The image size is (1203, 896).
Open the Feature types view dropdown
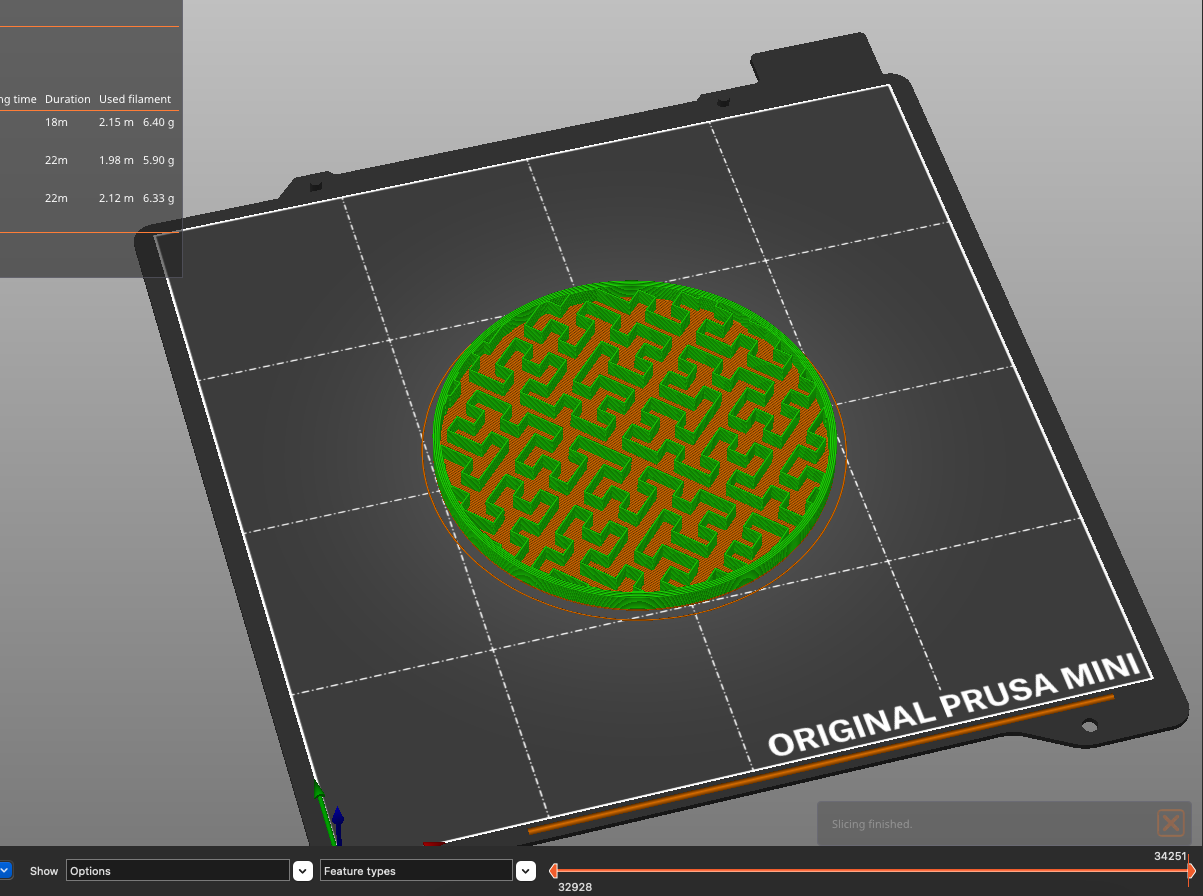[x=526, y=871]
